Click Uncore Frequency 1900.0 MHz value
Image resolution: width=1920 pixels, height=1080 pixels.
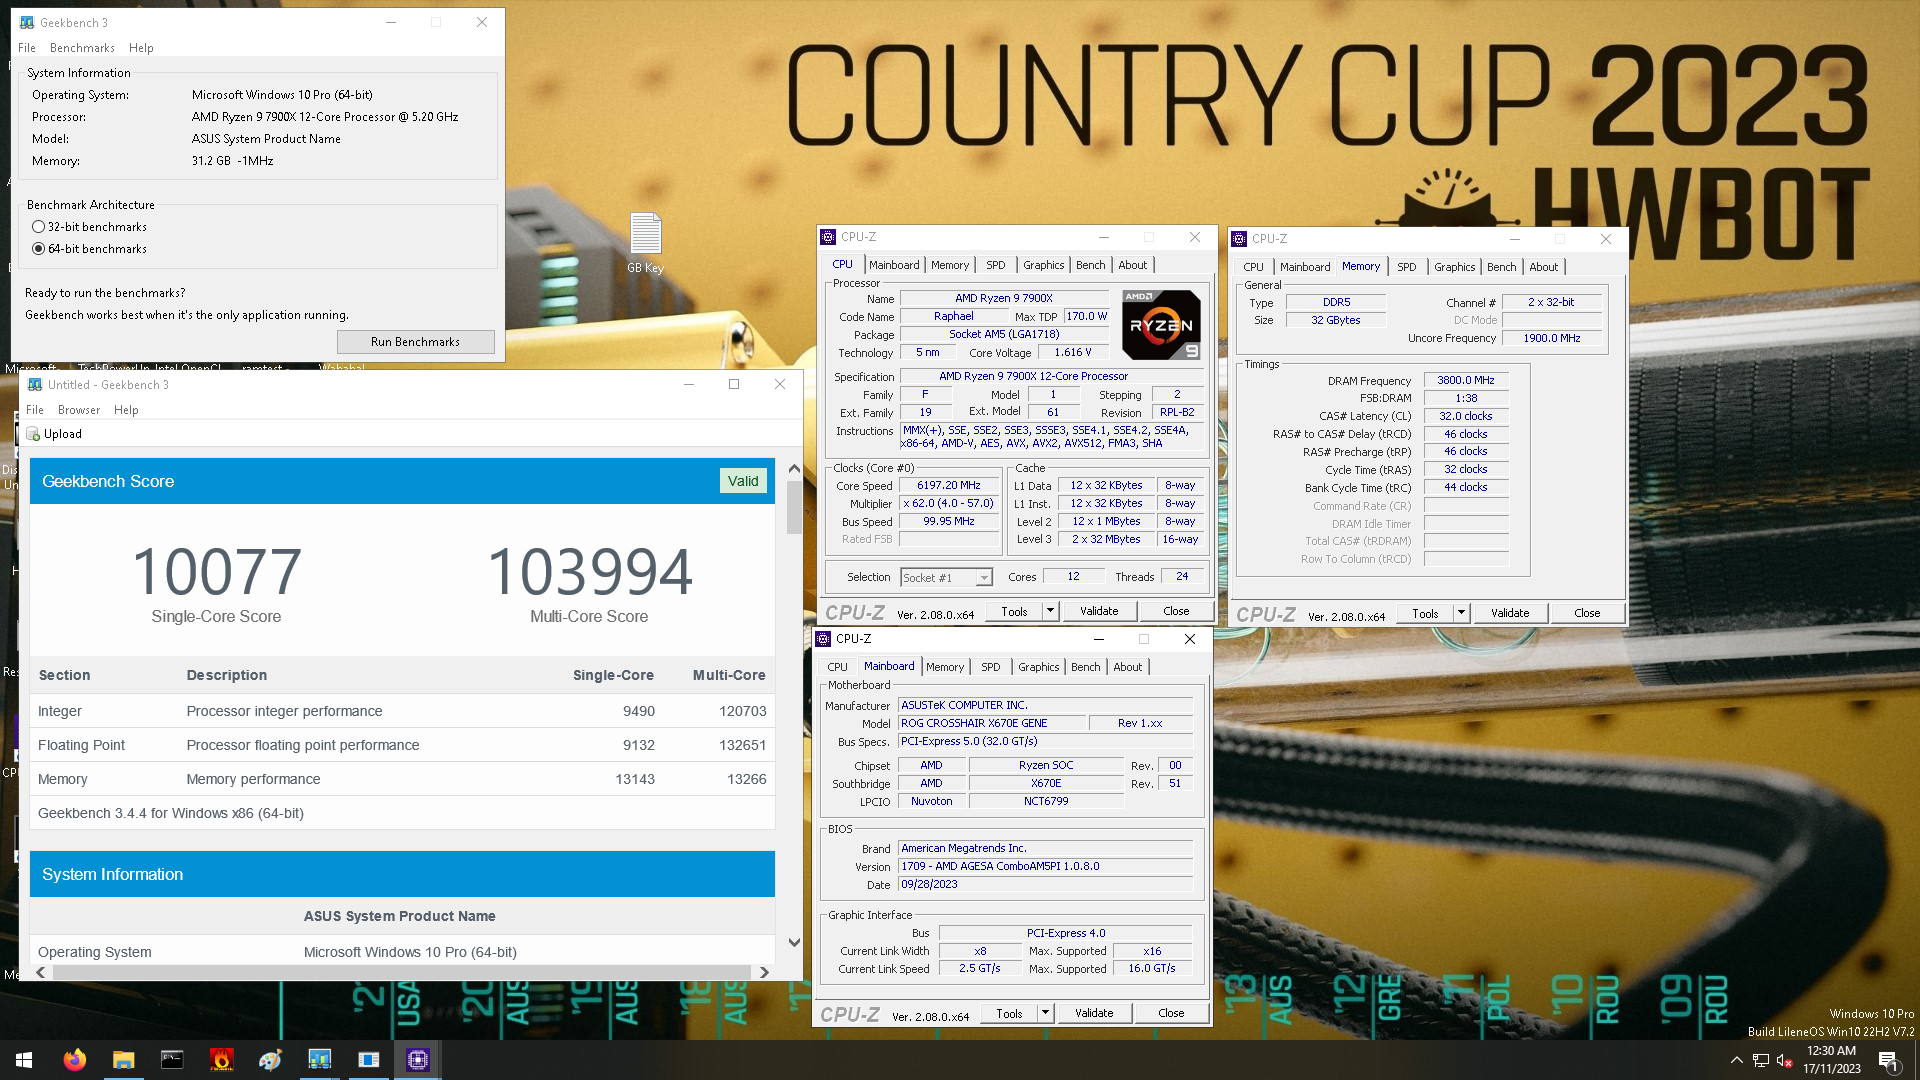click(1551, 338)
